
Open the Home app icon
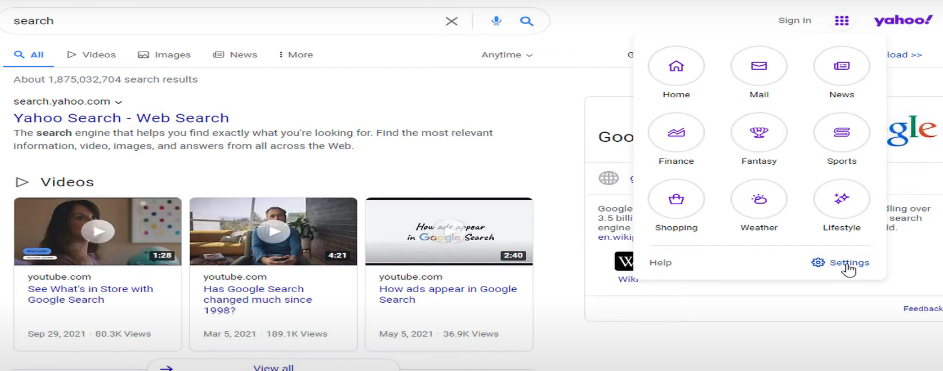(x=676, y=66)
